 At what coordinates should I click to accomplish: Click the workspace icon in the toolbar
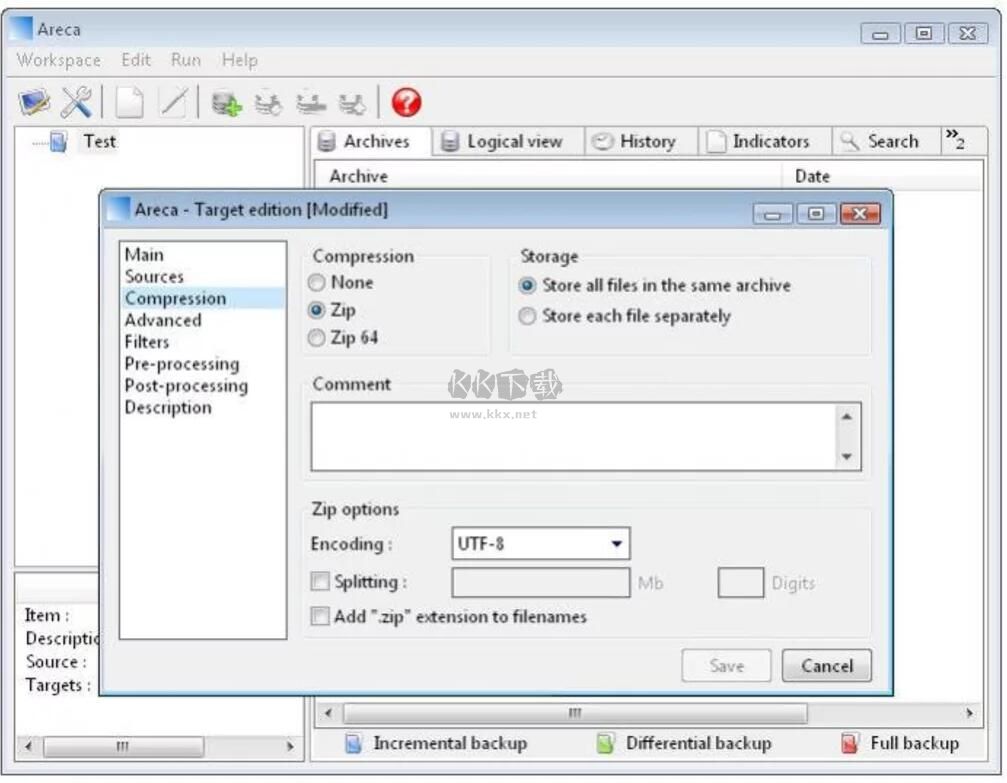(35, 102)
